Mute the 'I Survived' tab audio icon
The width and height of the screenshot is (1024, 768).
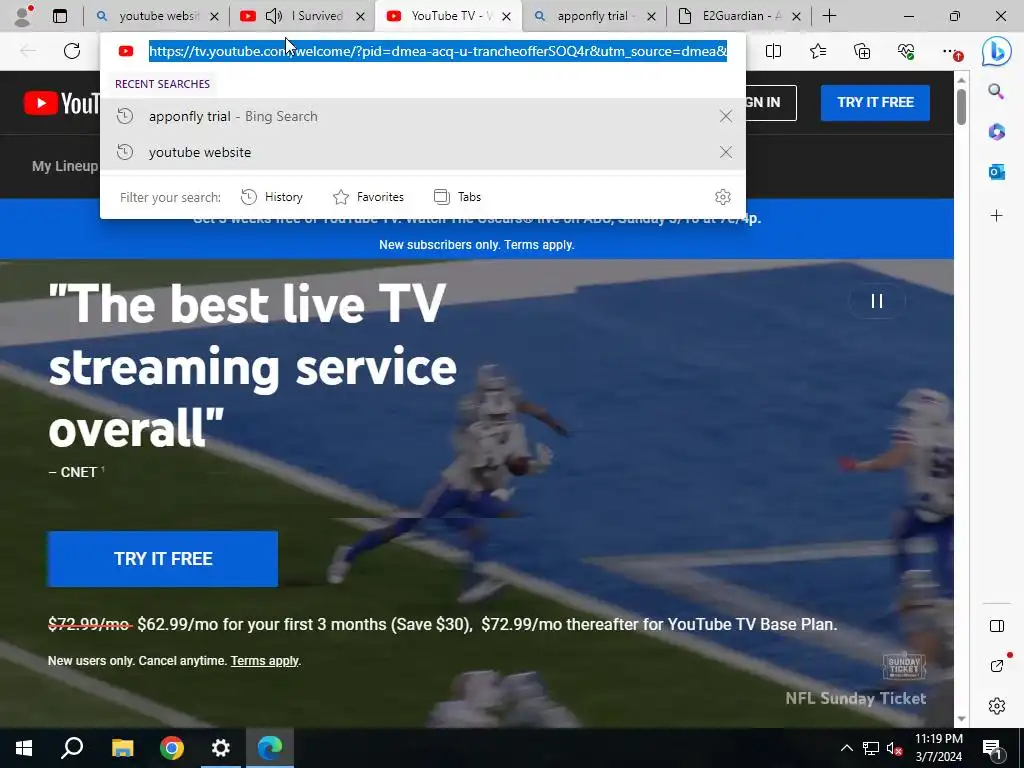[274, 16]
